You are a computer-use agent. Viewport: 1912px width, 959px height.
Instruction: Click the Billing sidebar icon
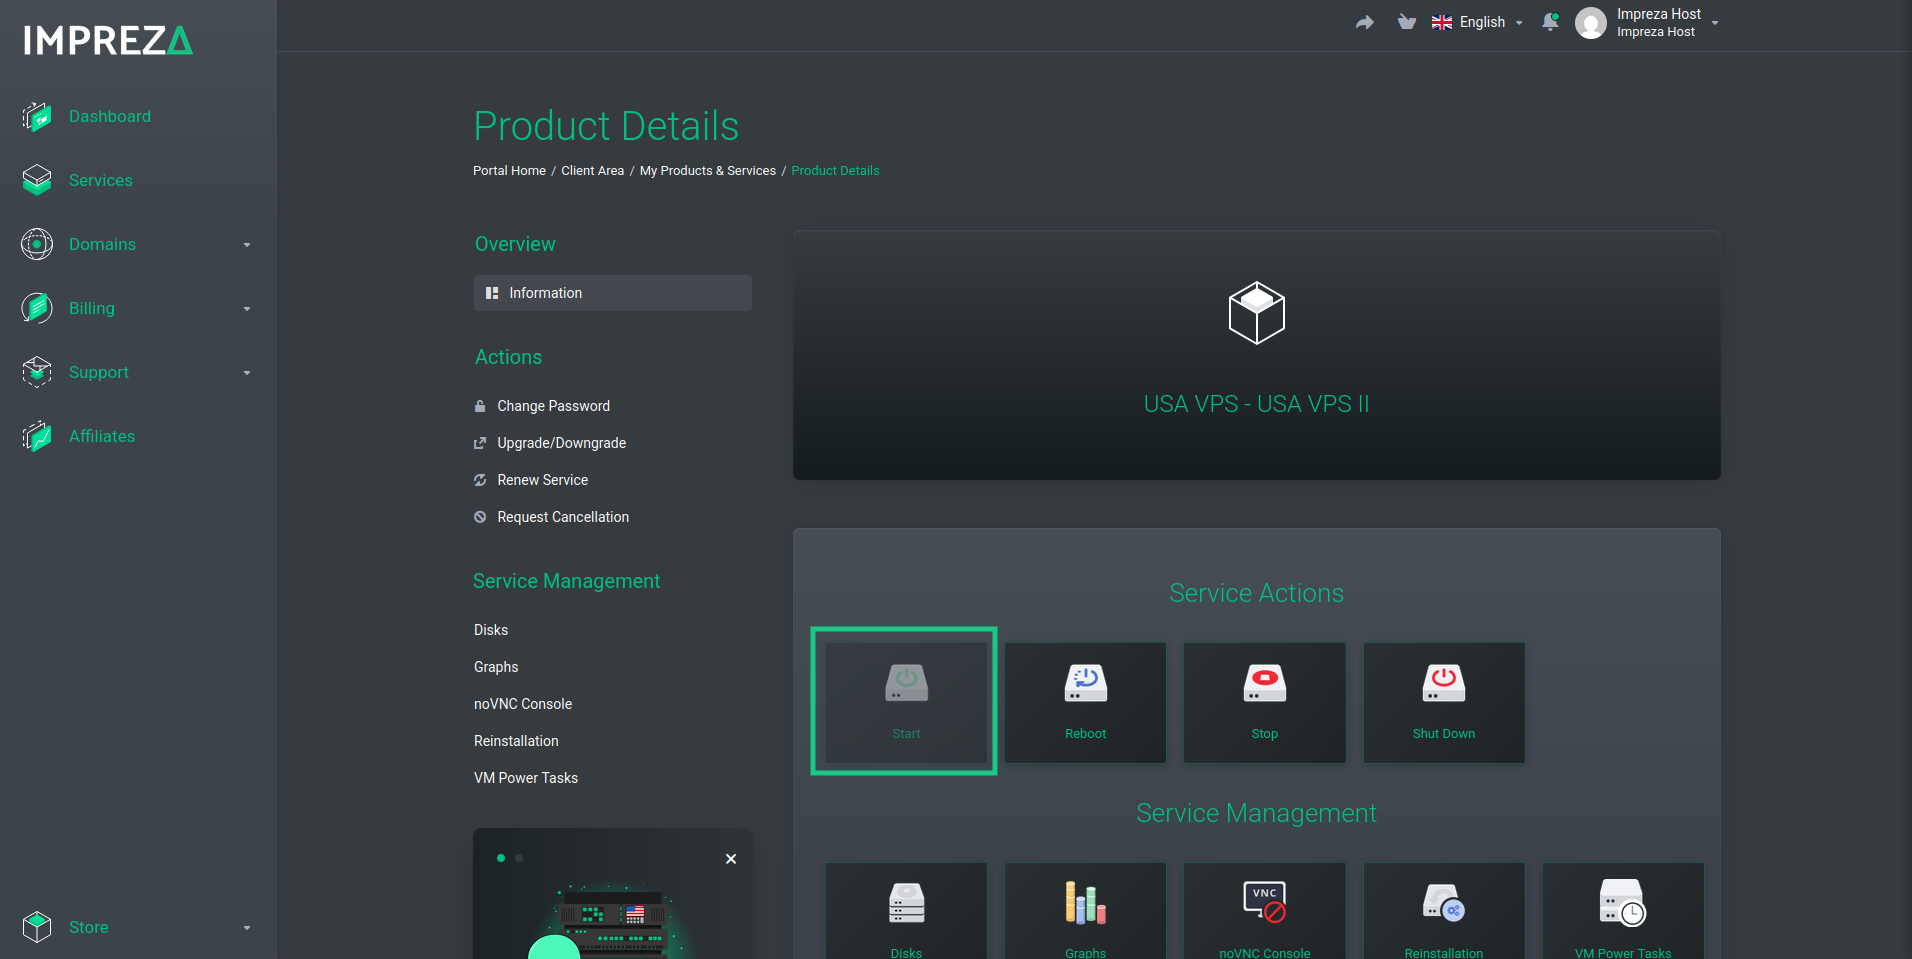pos(37,308)
